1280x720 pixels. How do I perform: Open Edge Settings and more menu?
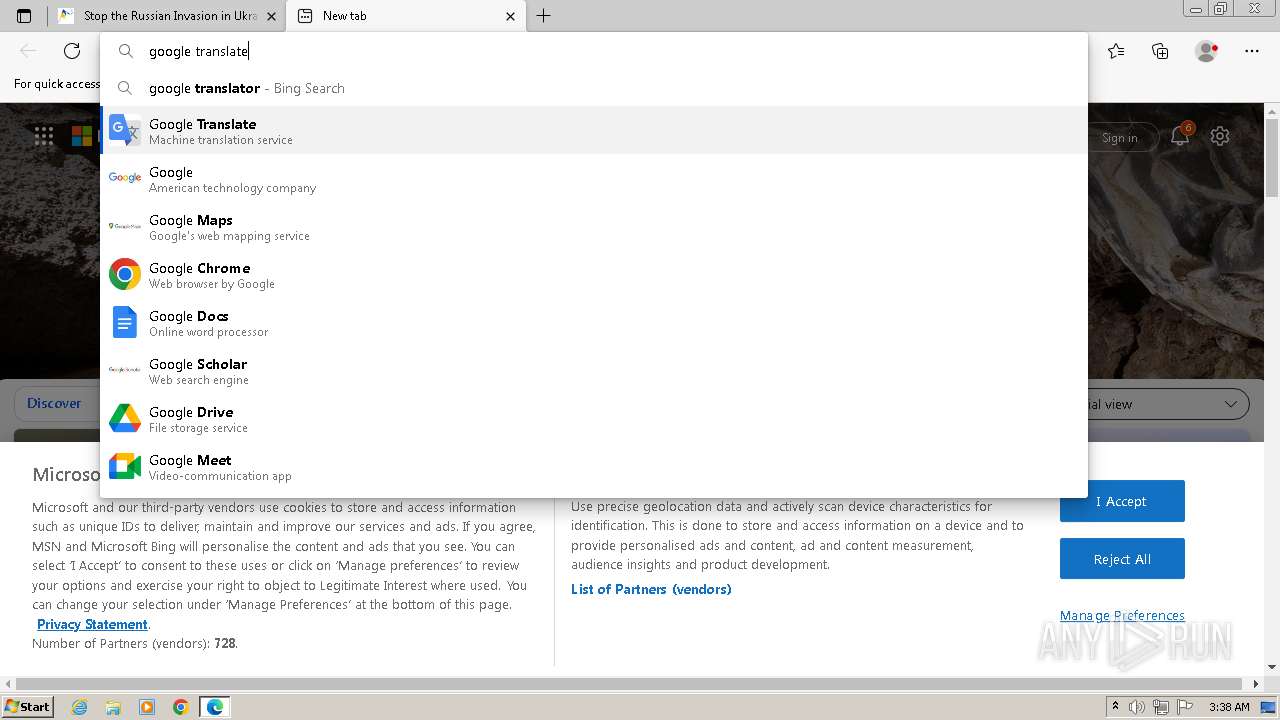coord(1252,51)
